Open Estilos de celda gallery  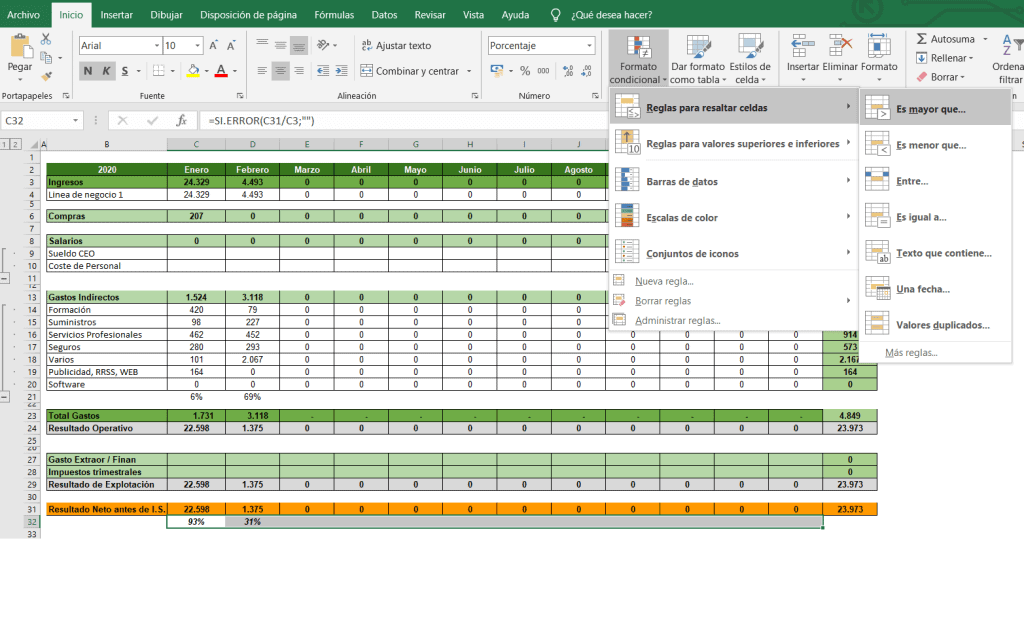750,59
